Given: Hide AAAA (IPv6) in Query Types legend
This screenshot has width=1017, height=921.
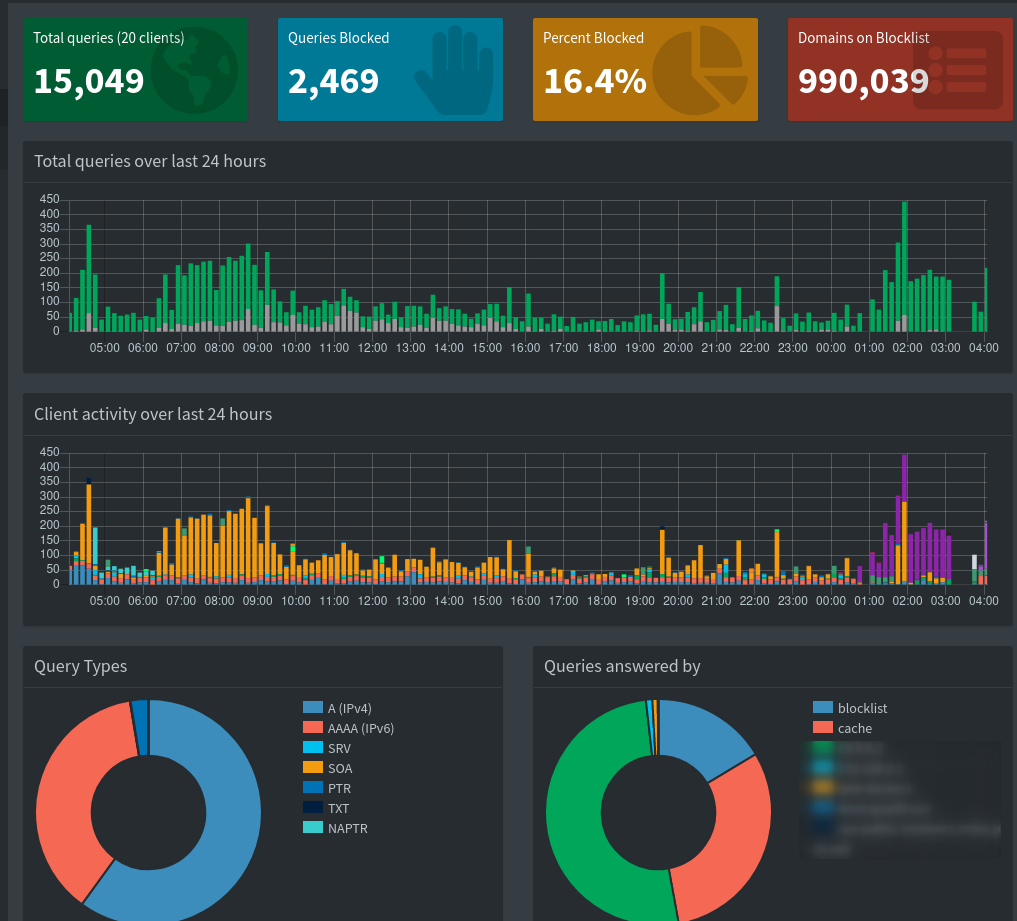Looking at the screenshot, I should point(360,728).
